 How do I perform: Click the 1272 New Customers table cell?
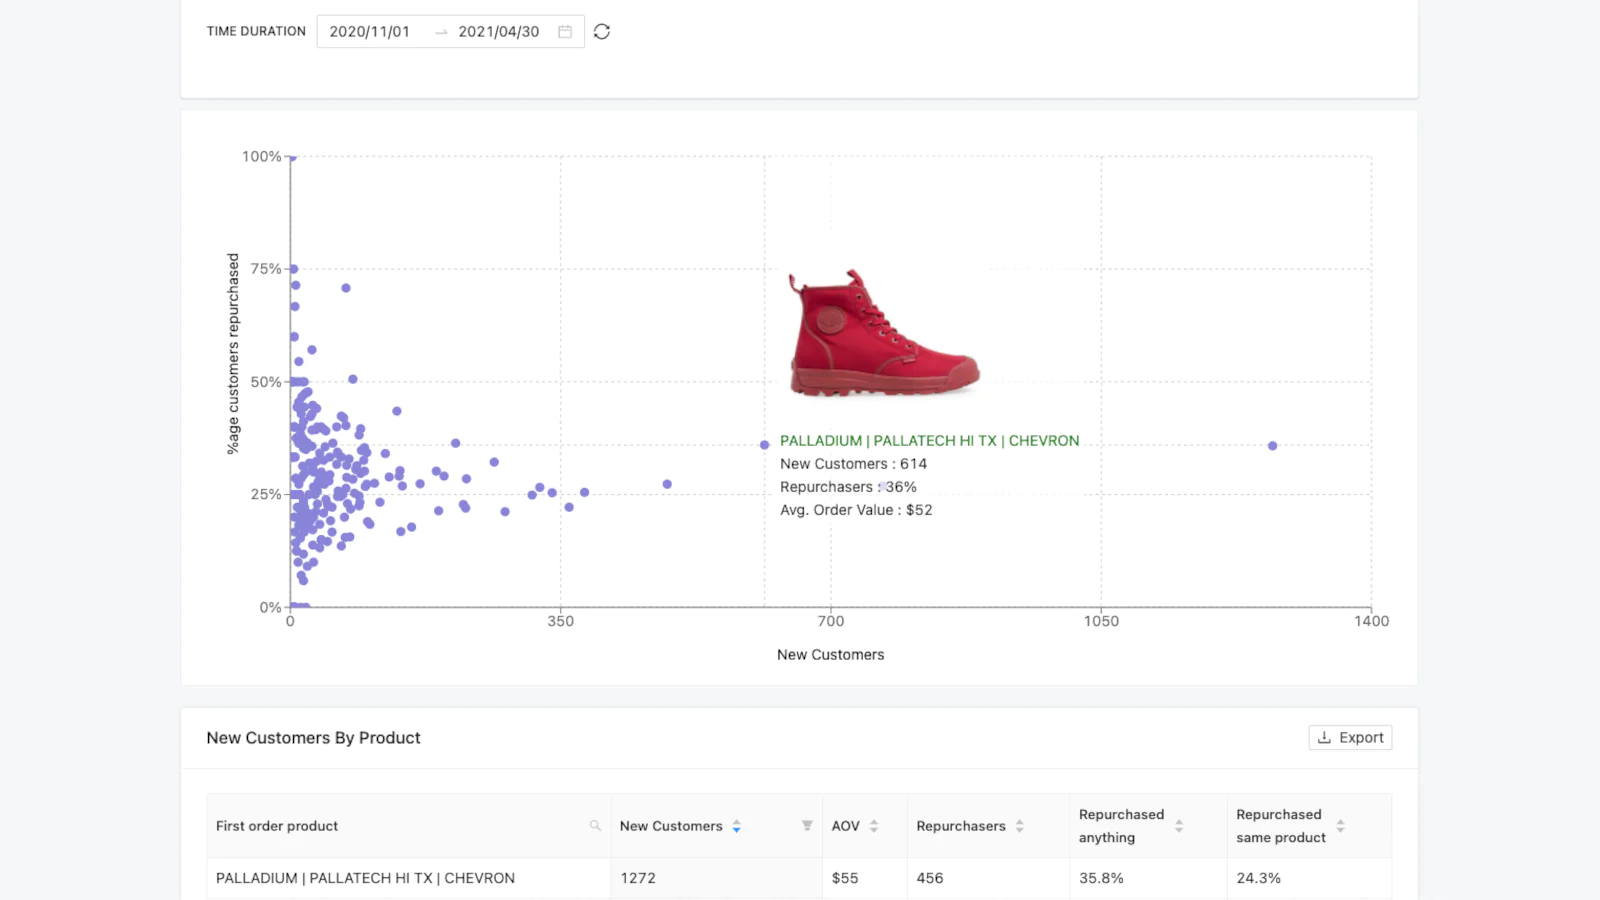pyautogui.click(x=638, y=878)
